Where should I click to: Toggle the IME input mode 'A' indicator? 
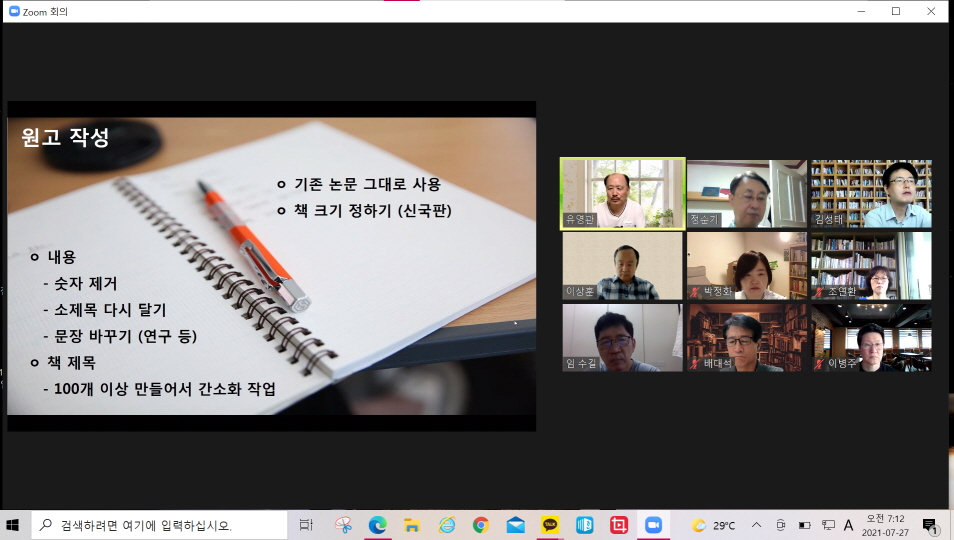[x=848, y=525]
